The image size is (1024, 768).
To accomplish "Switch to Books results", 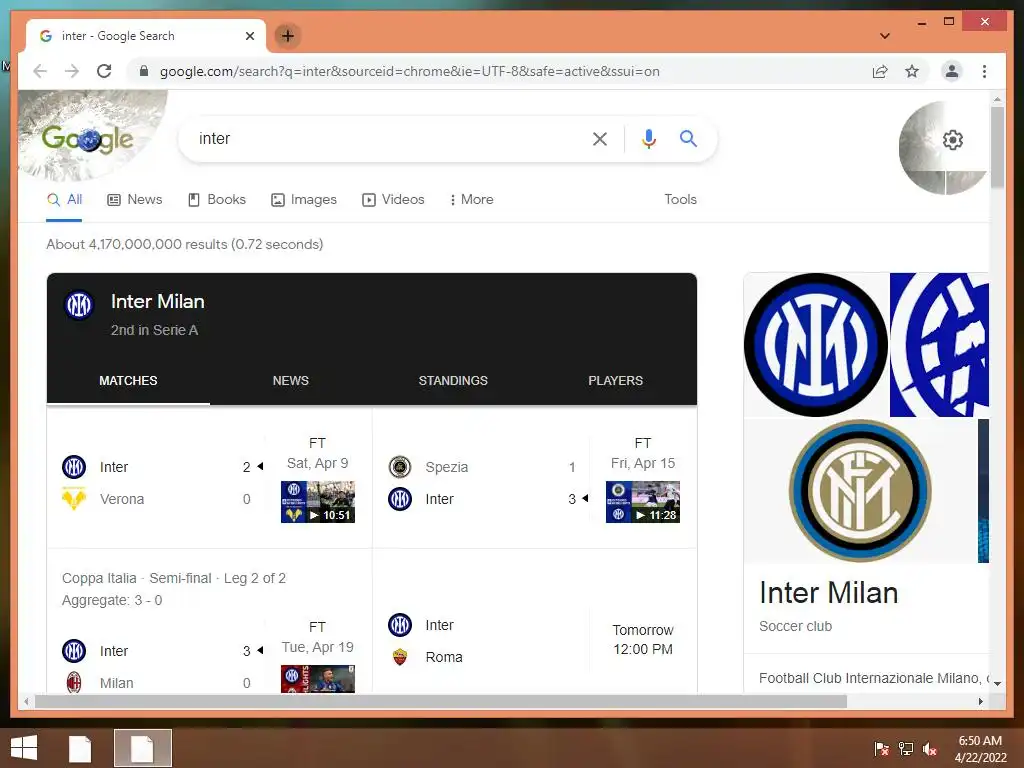I will (217, 200).
